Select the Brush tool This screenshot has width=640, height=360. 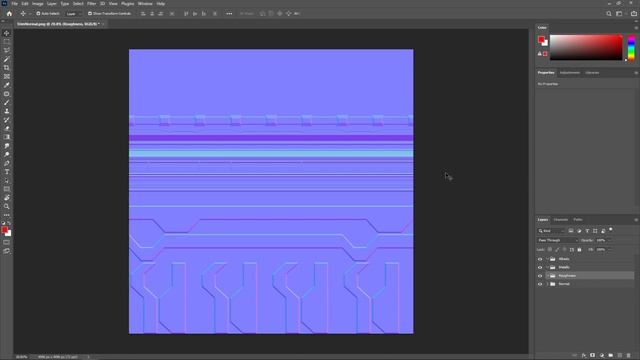tap(7, 102)
